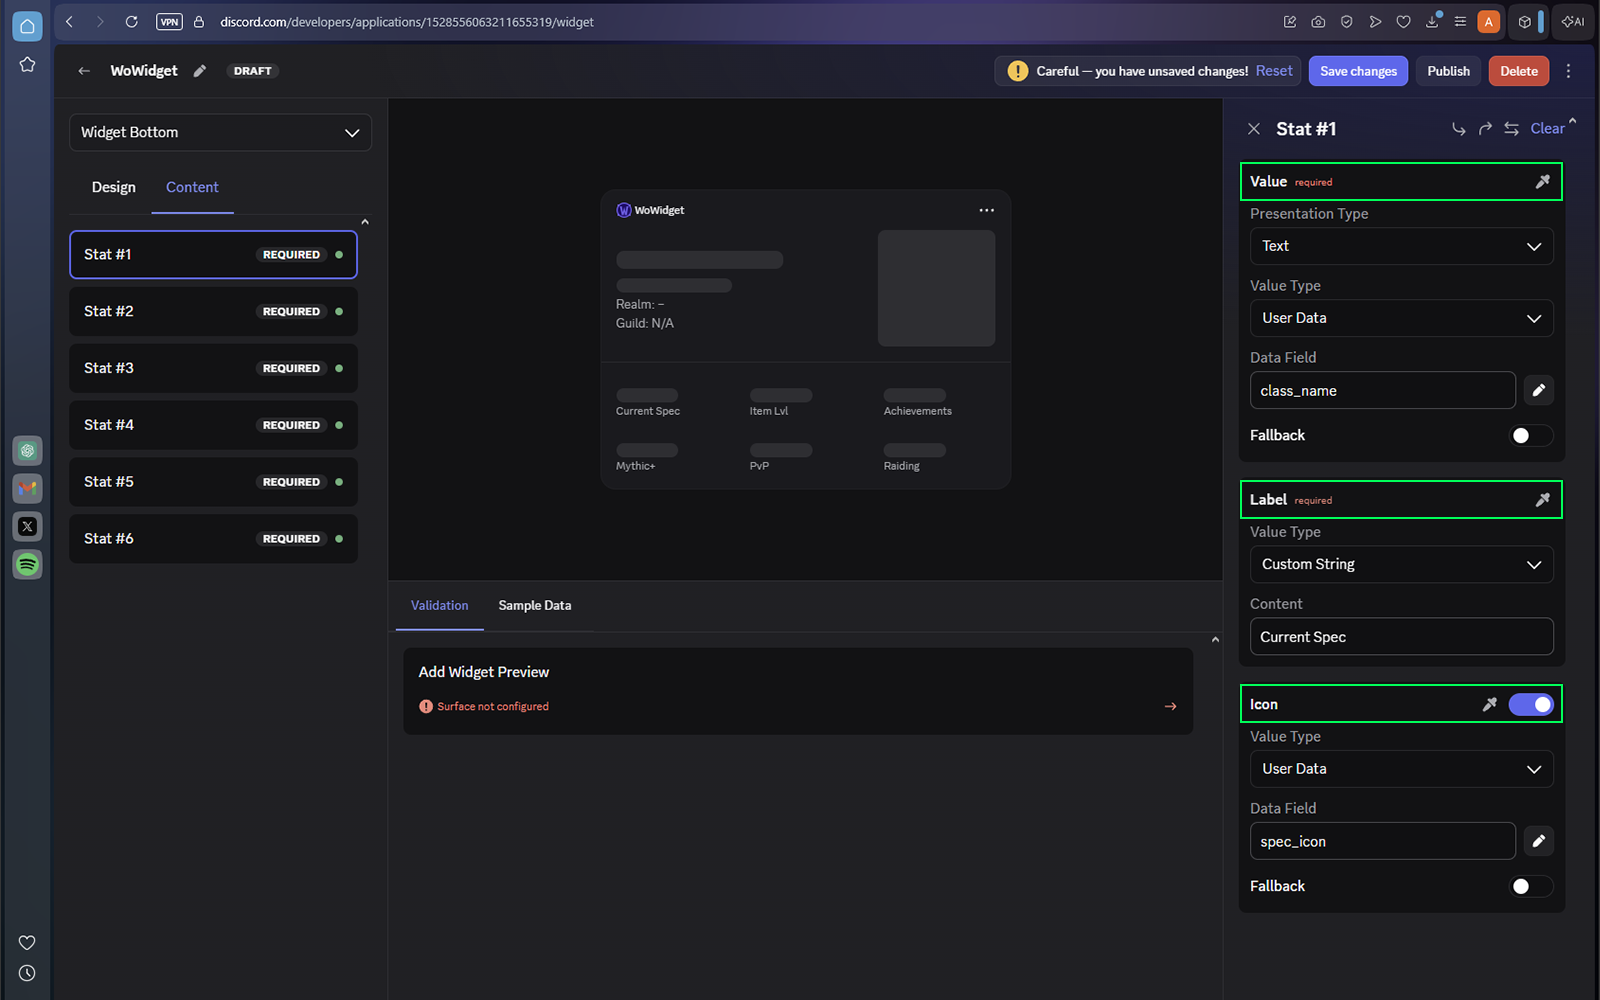
Task: Open the Value section Value Type dropdown
Action: click(1401, 318)
